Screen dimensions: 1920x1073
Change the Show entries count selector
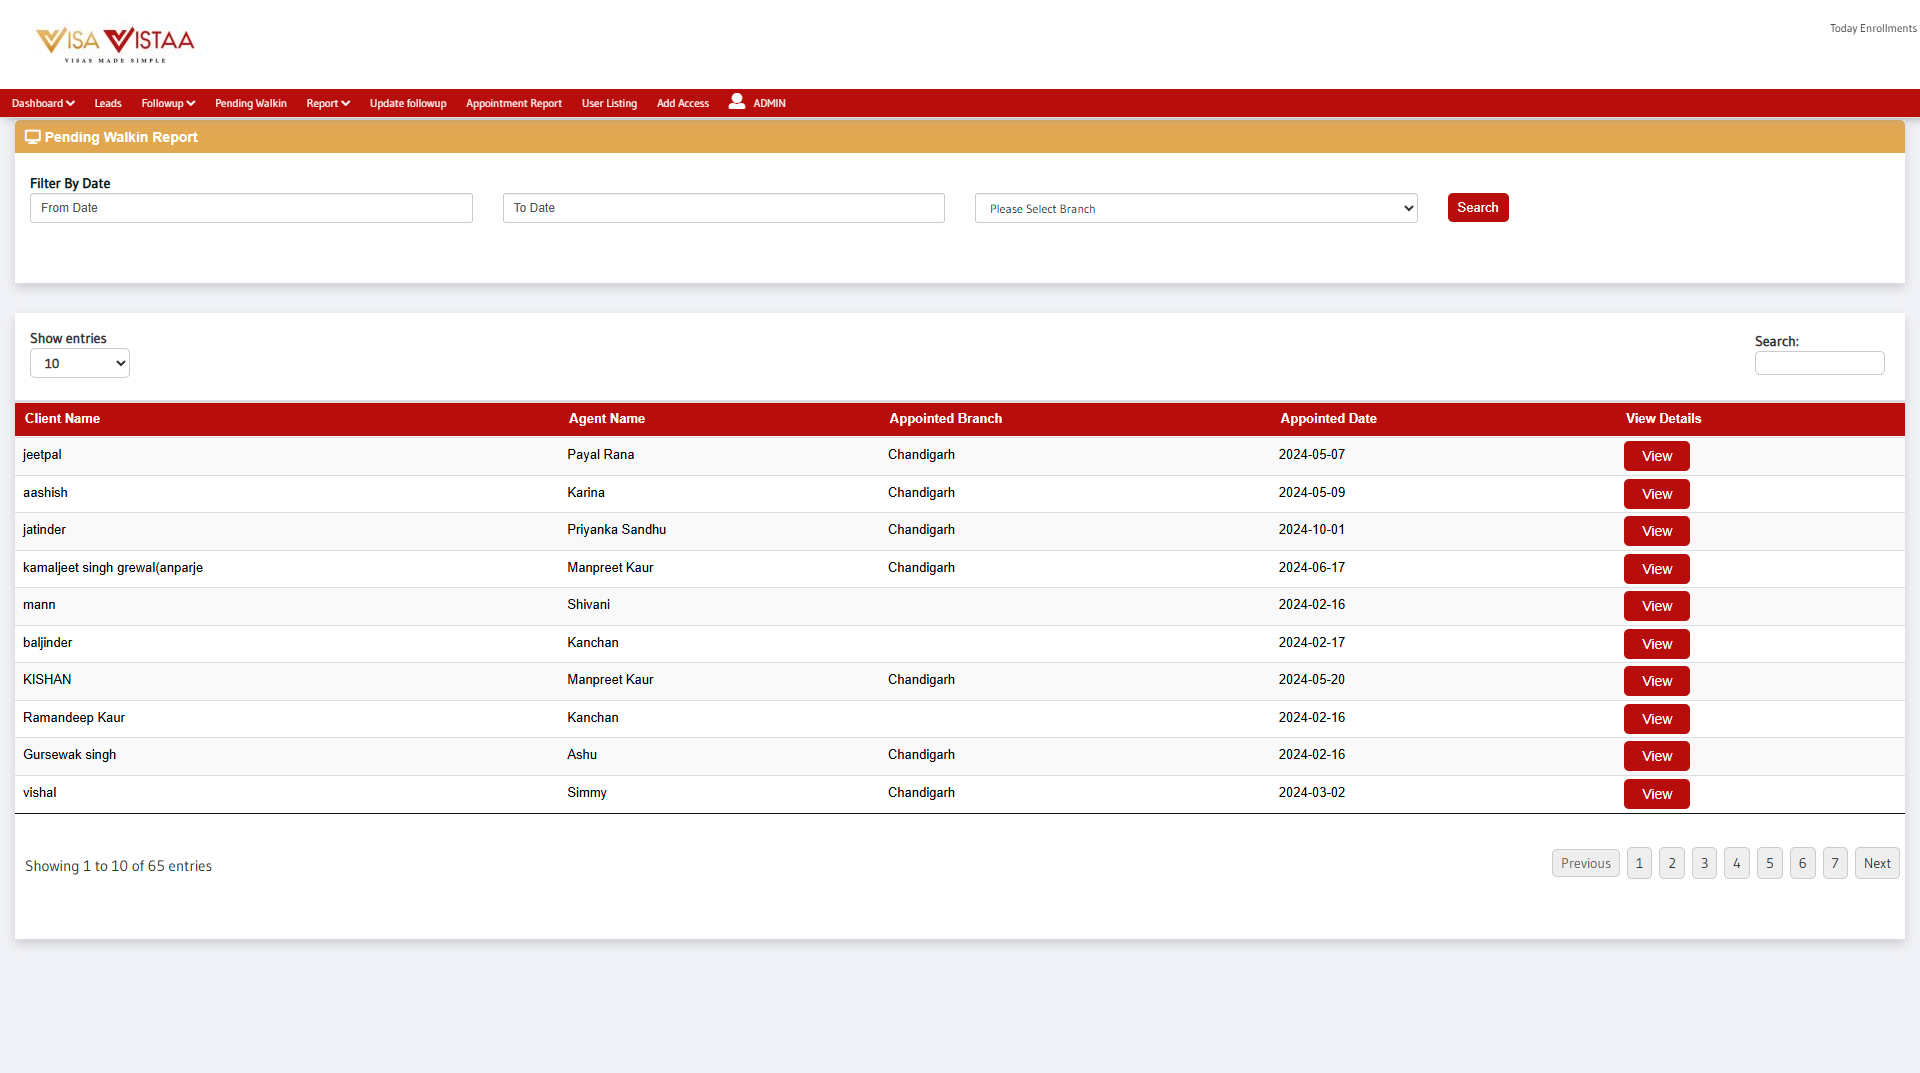pos(80,363)
